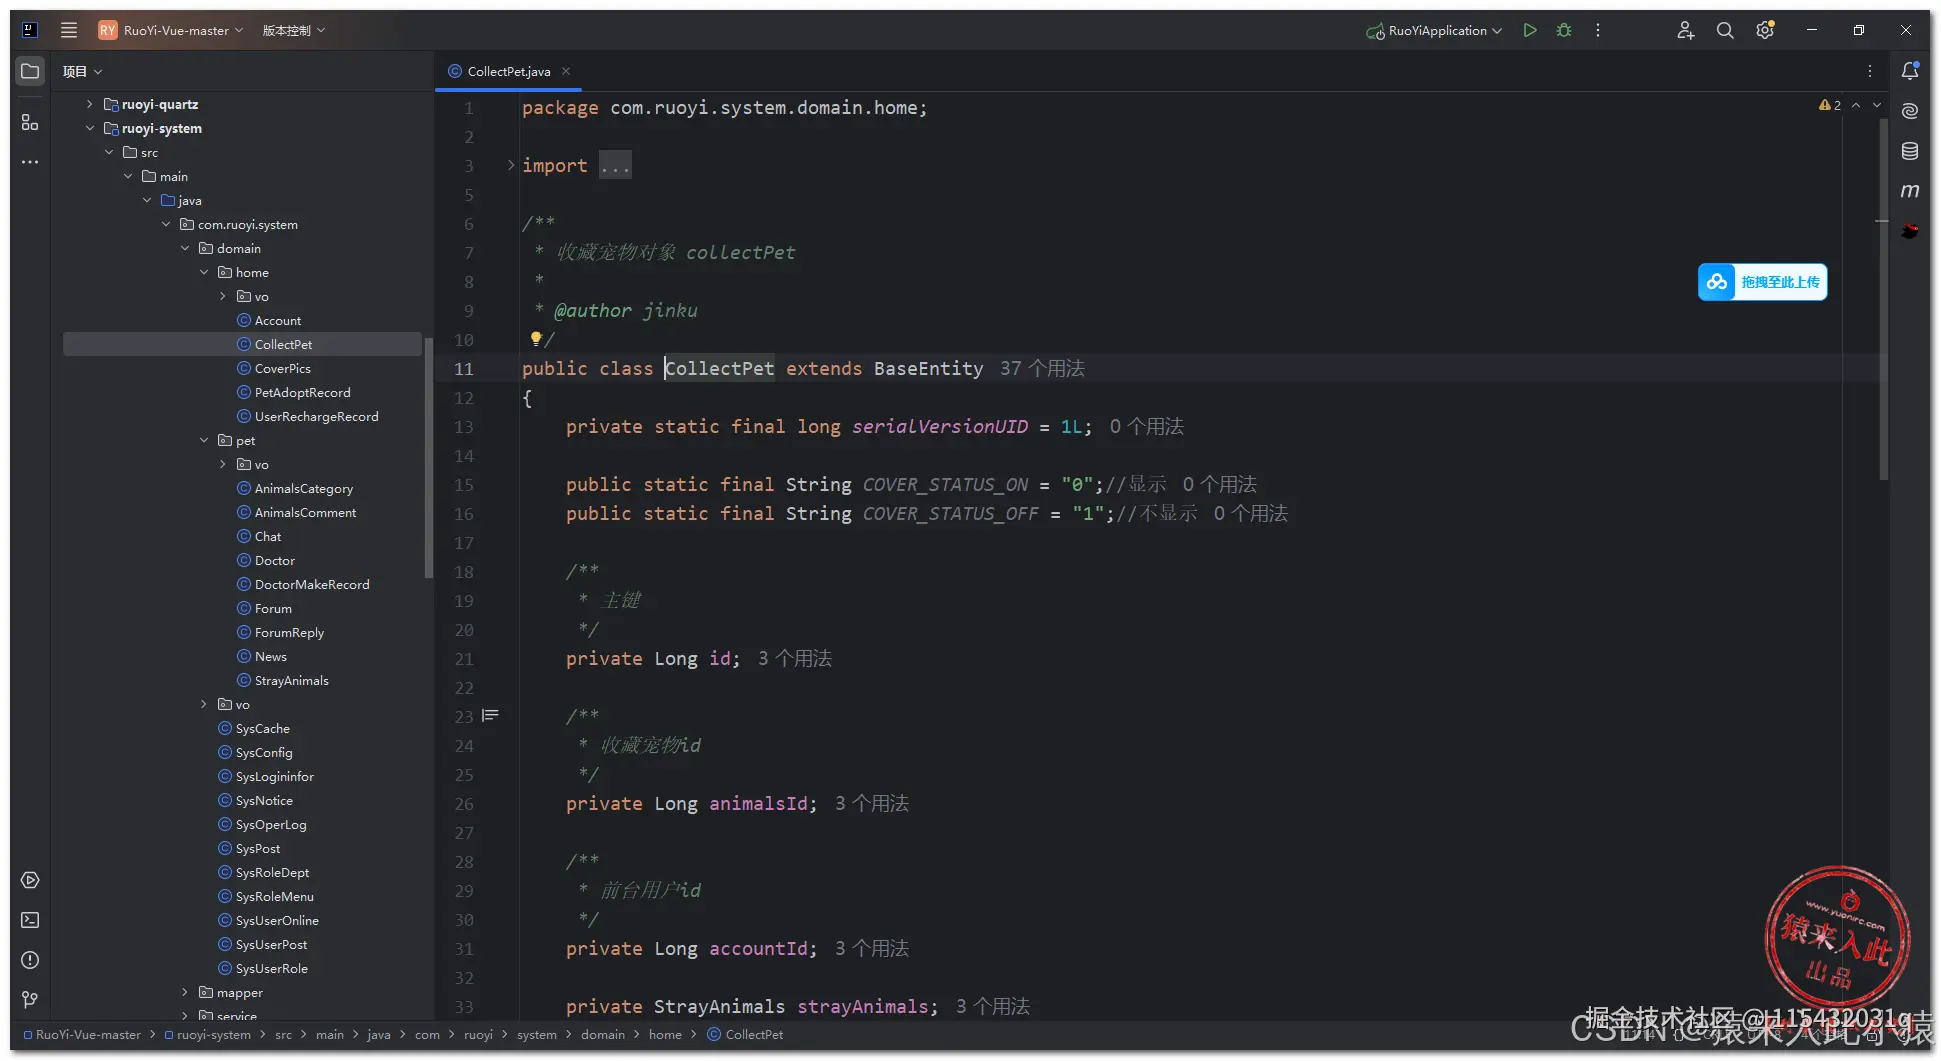Click the home breadcrumb at bottom

pyautogui.click(x=665, y=1035)
